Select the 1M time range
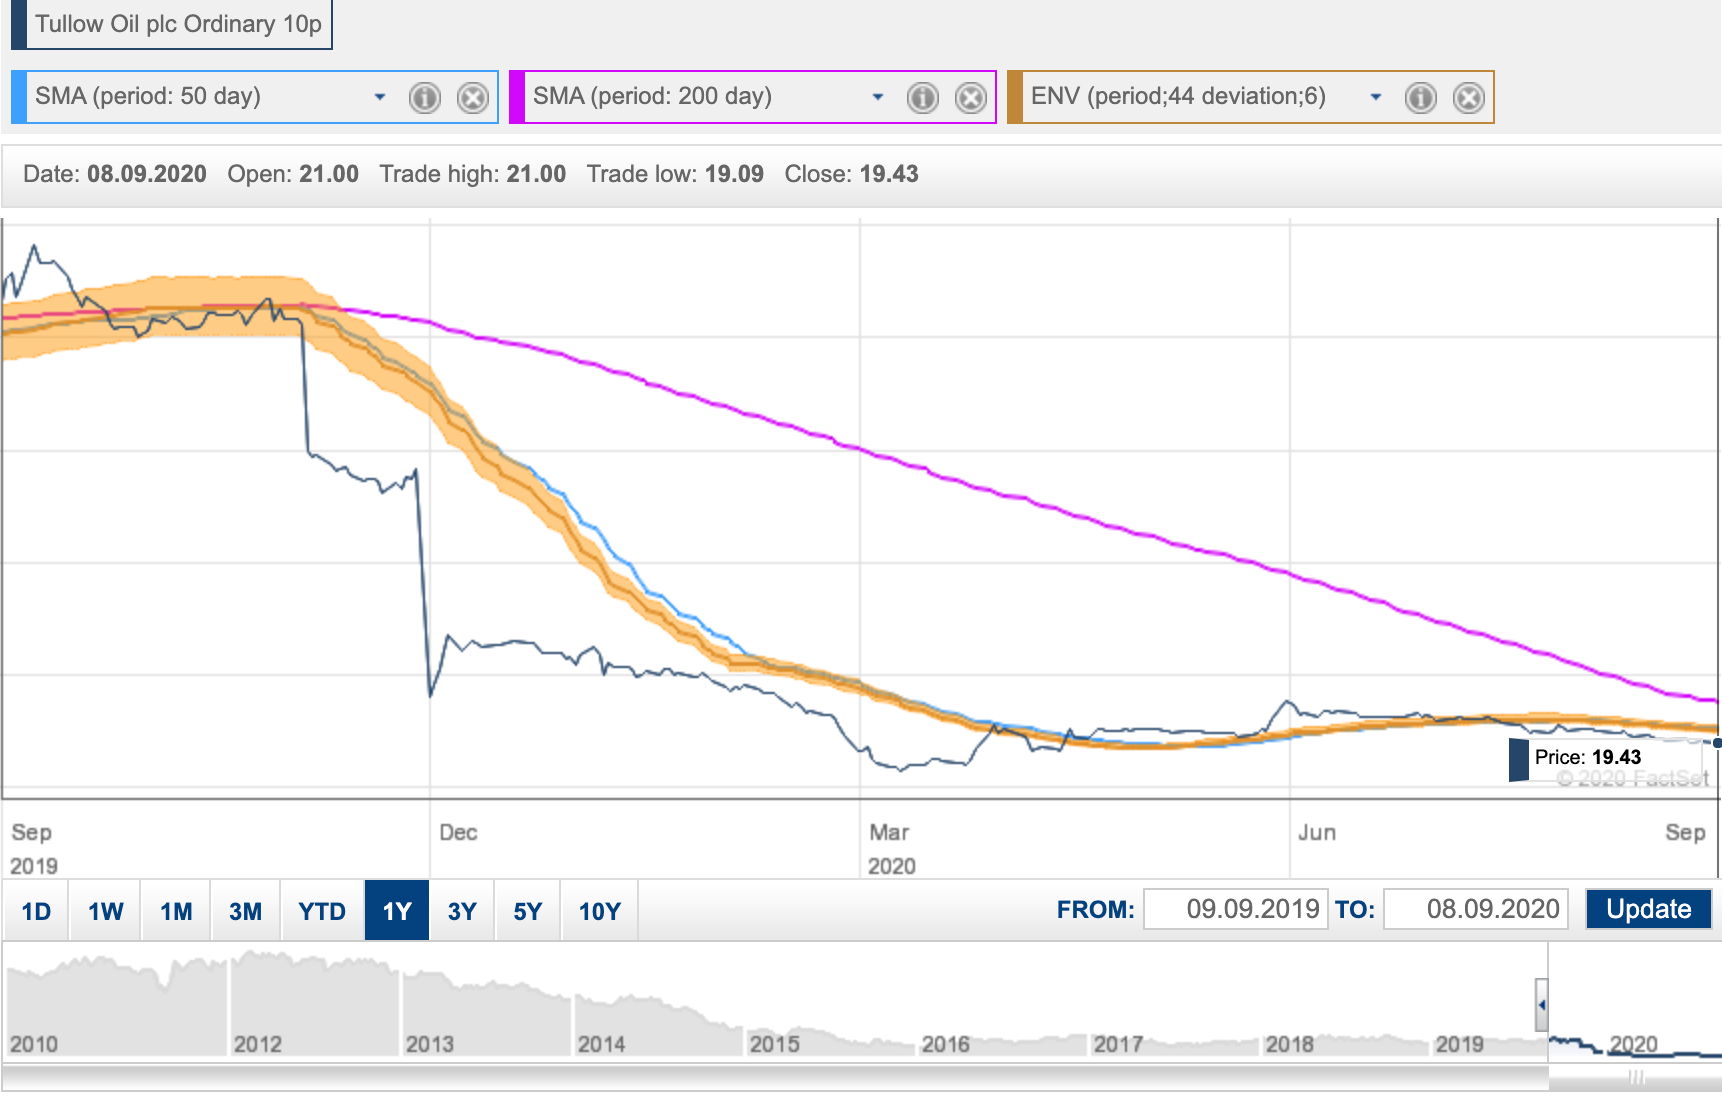1722x1104 pixels. pos(176,911)
